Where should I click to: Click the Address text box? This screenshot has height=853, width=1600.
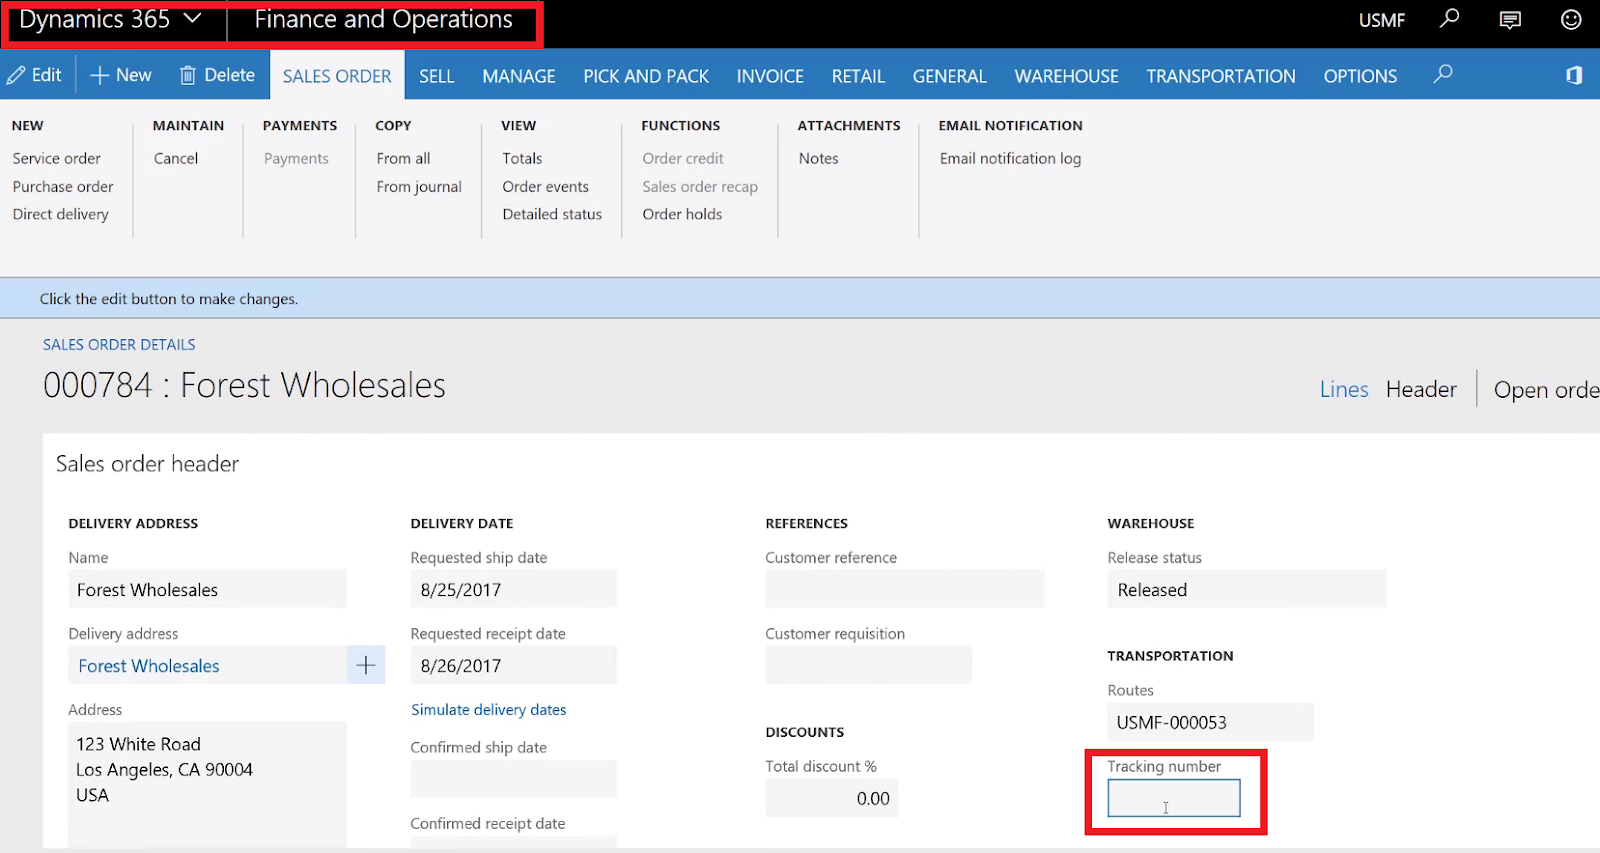(x=207, y=784)
